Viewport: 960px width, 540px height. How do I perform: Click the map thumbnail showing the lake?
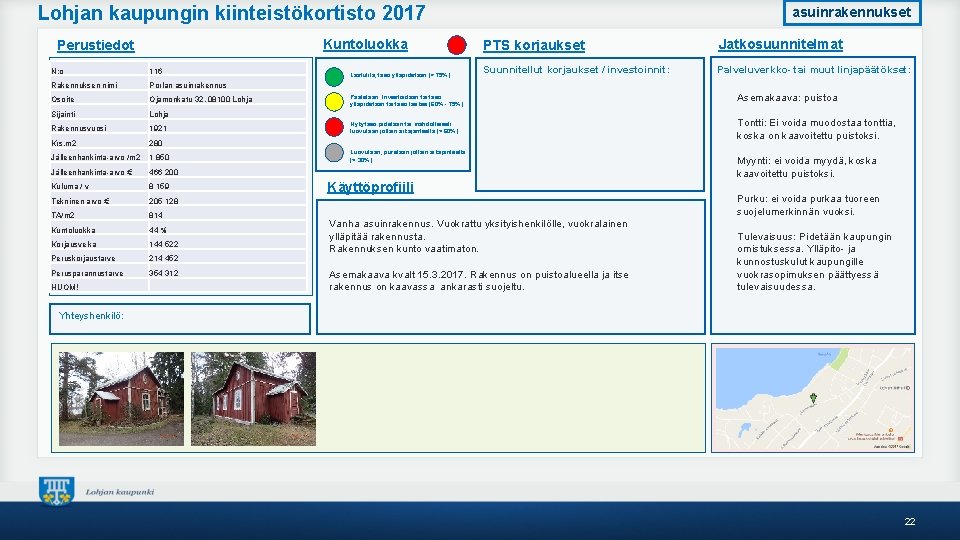pos(813,399)
